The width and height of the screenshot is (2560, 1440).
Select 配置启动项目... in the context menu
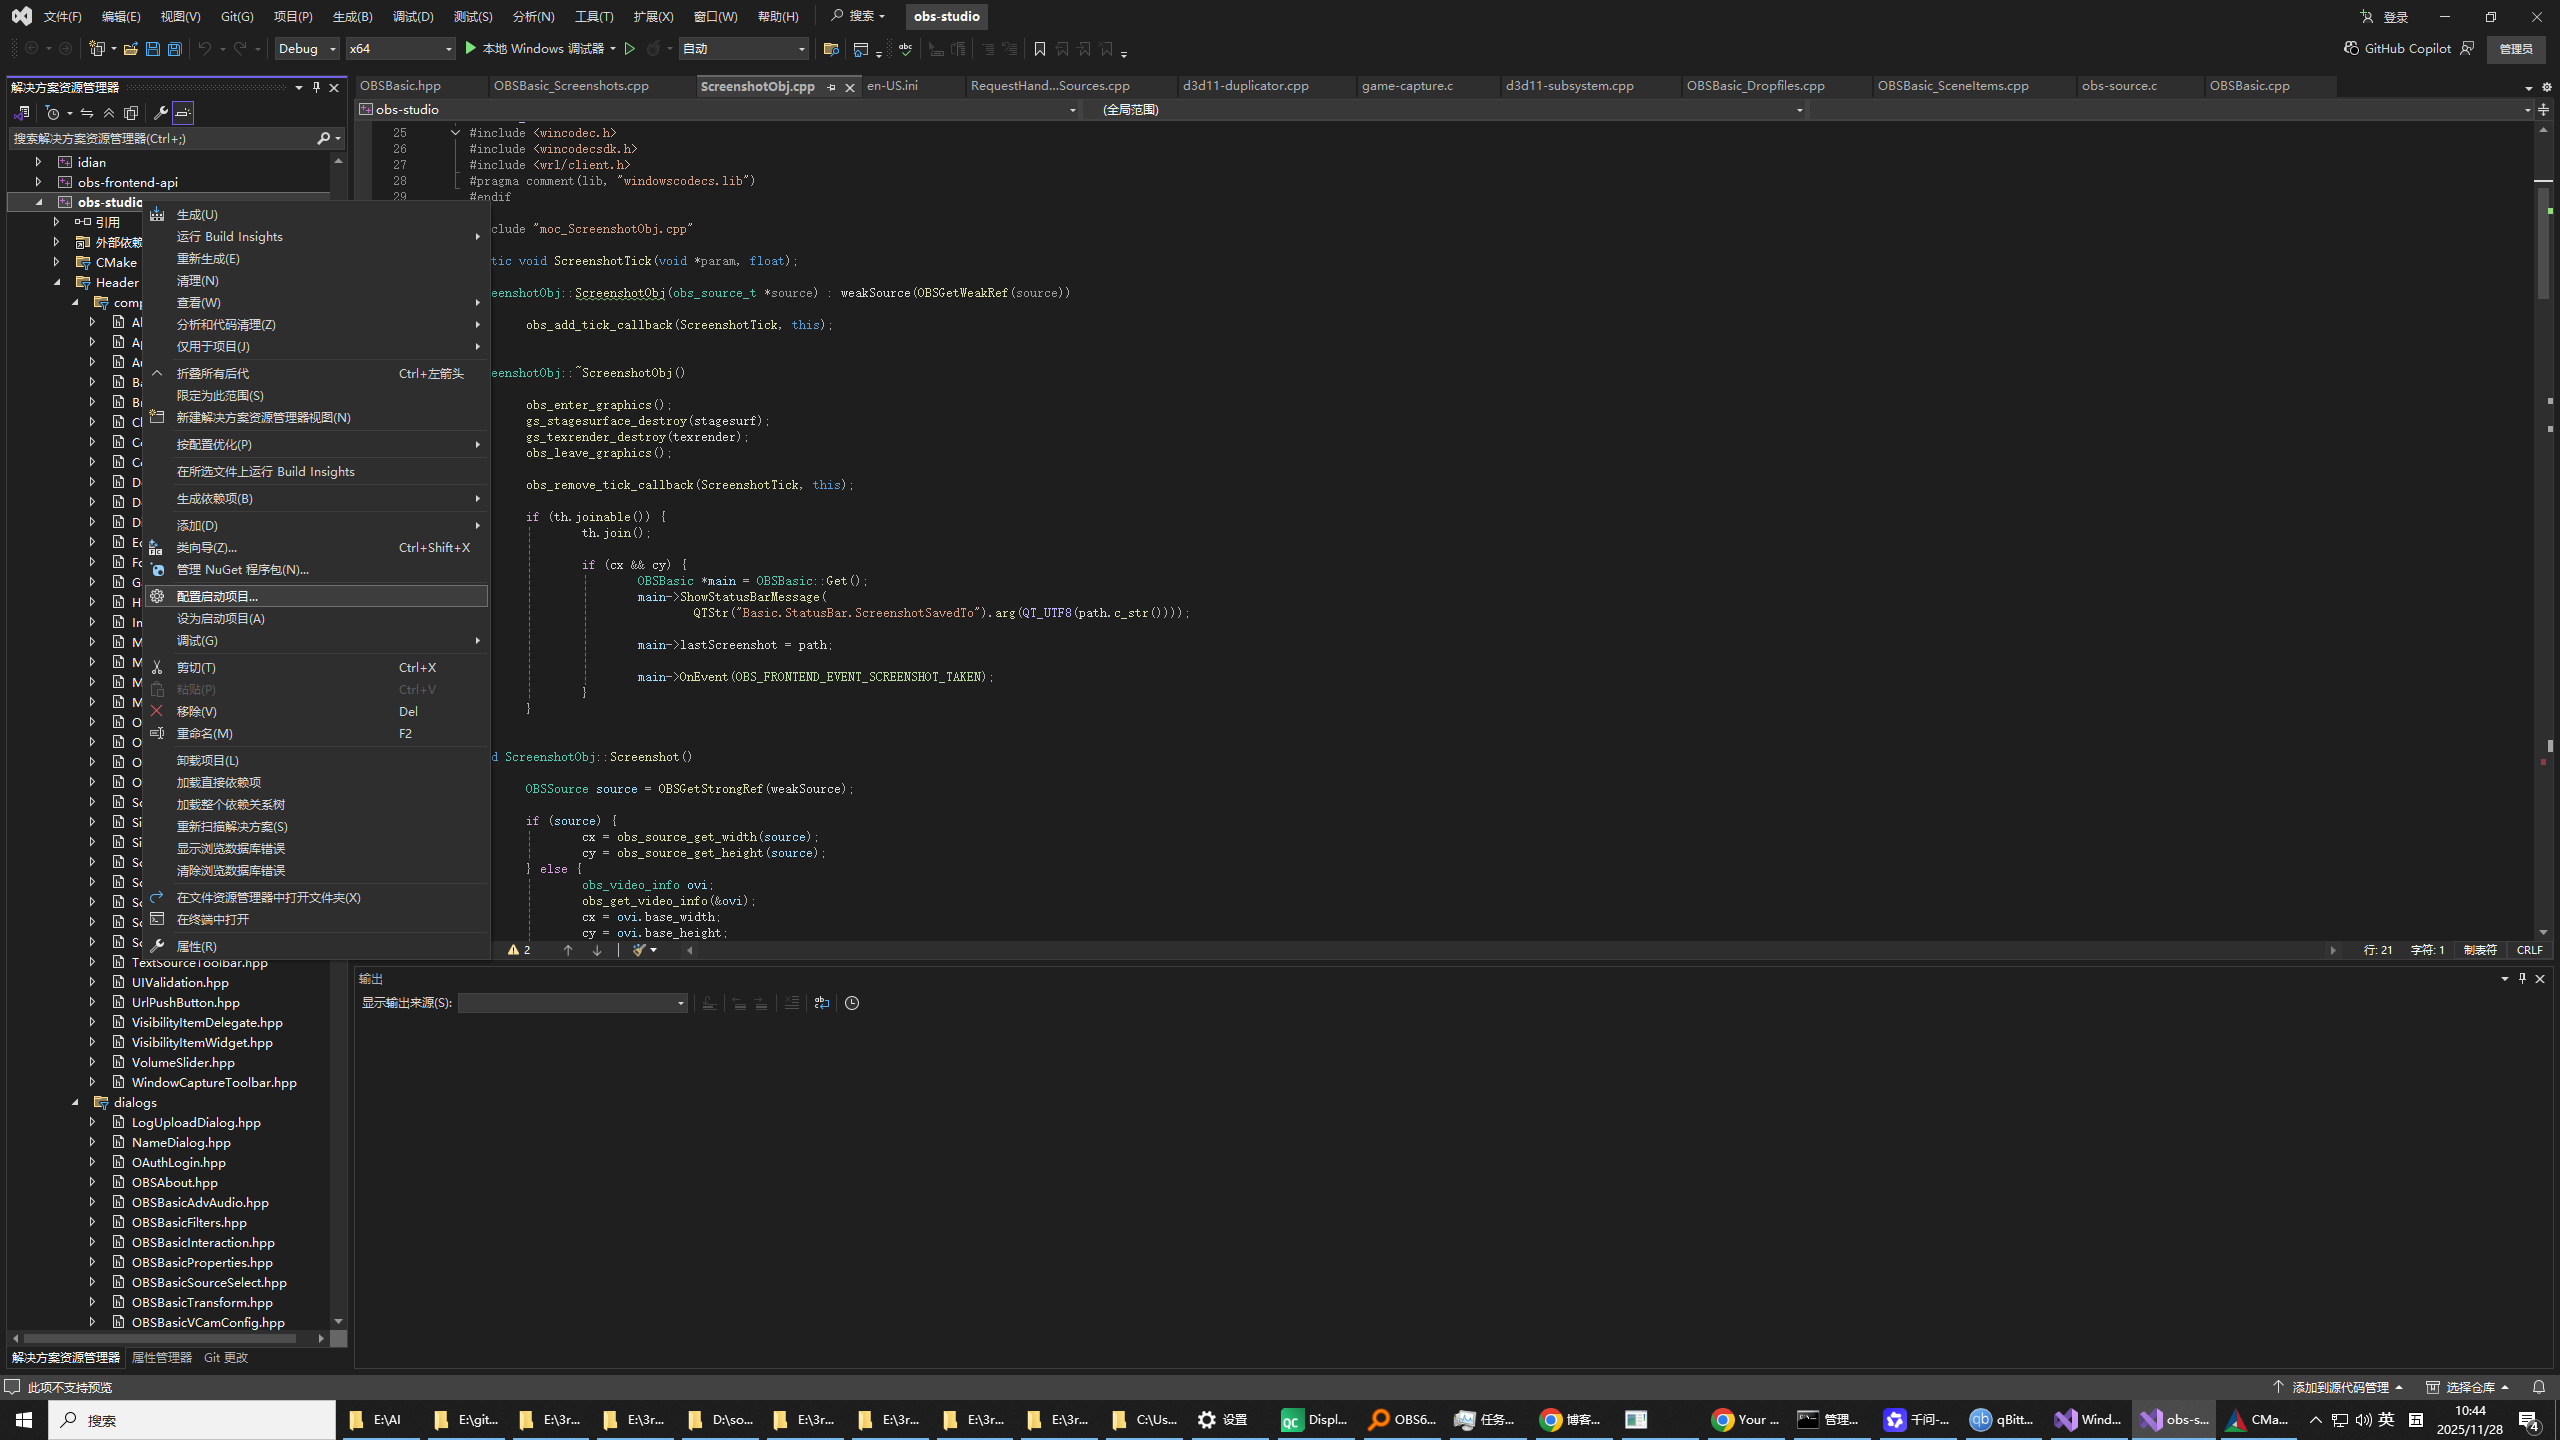[x=217, y=596]
